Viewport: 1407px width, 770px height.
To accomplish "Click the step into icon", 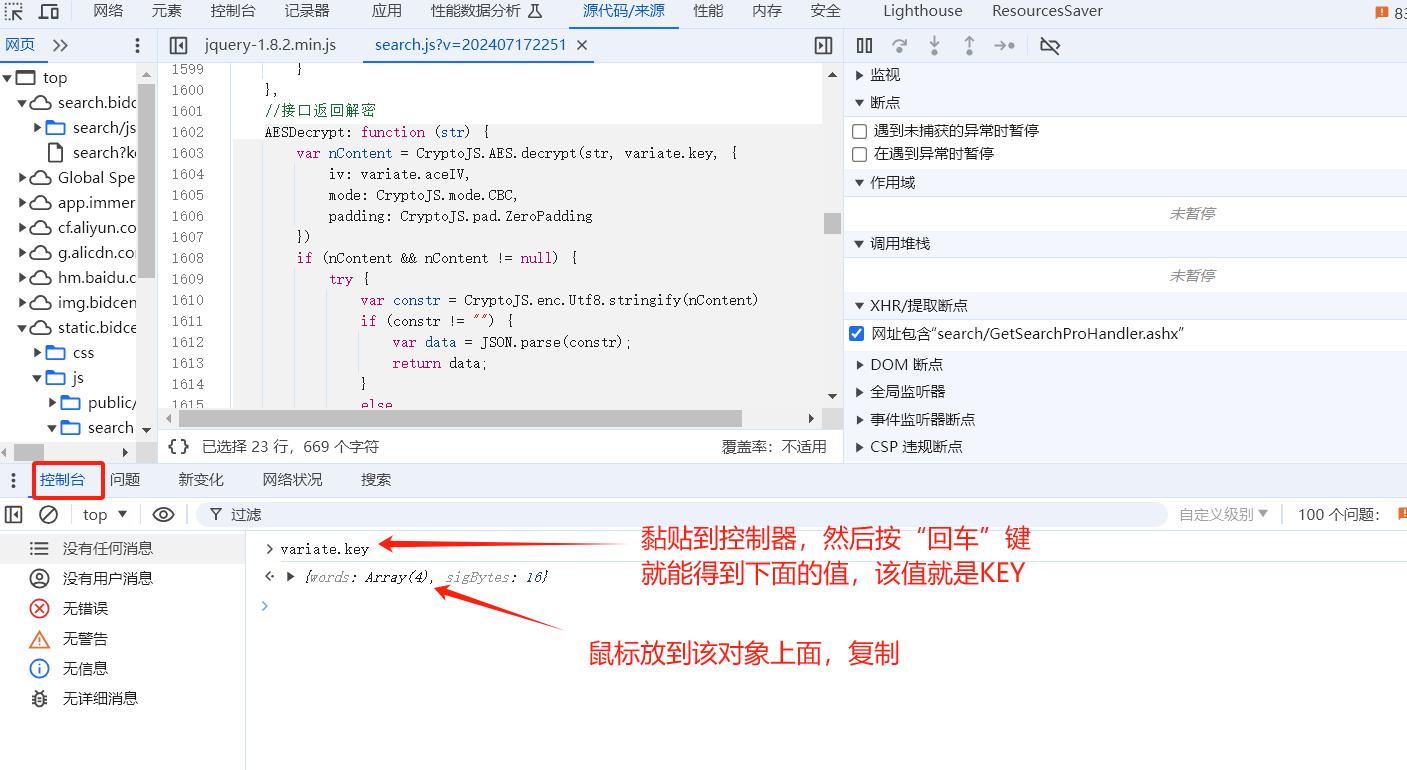I will pos(934,45).
